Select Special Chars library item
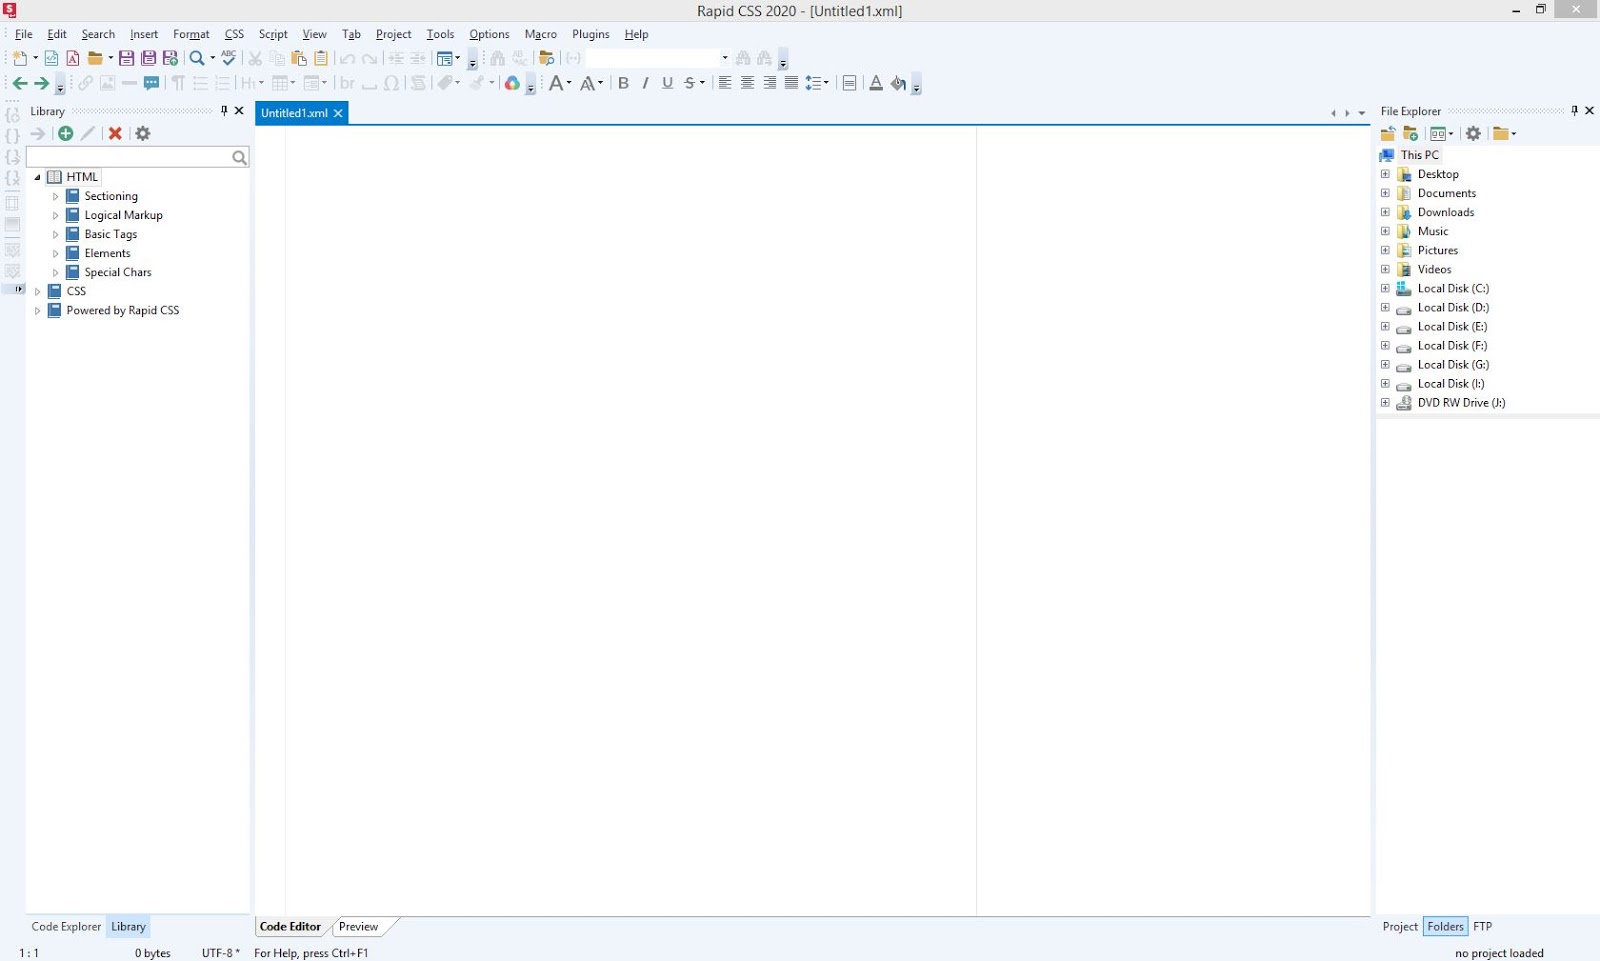This screenshot has width=1600, height=961. [x=118, y=272]
